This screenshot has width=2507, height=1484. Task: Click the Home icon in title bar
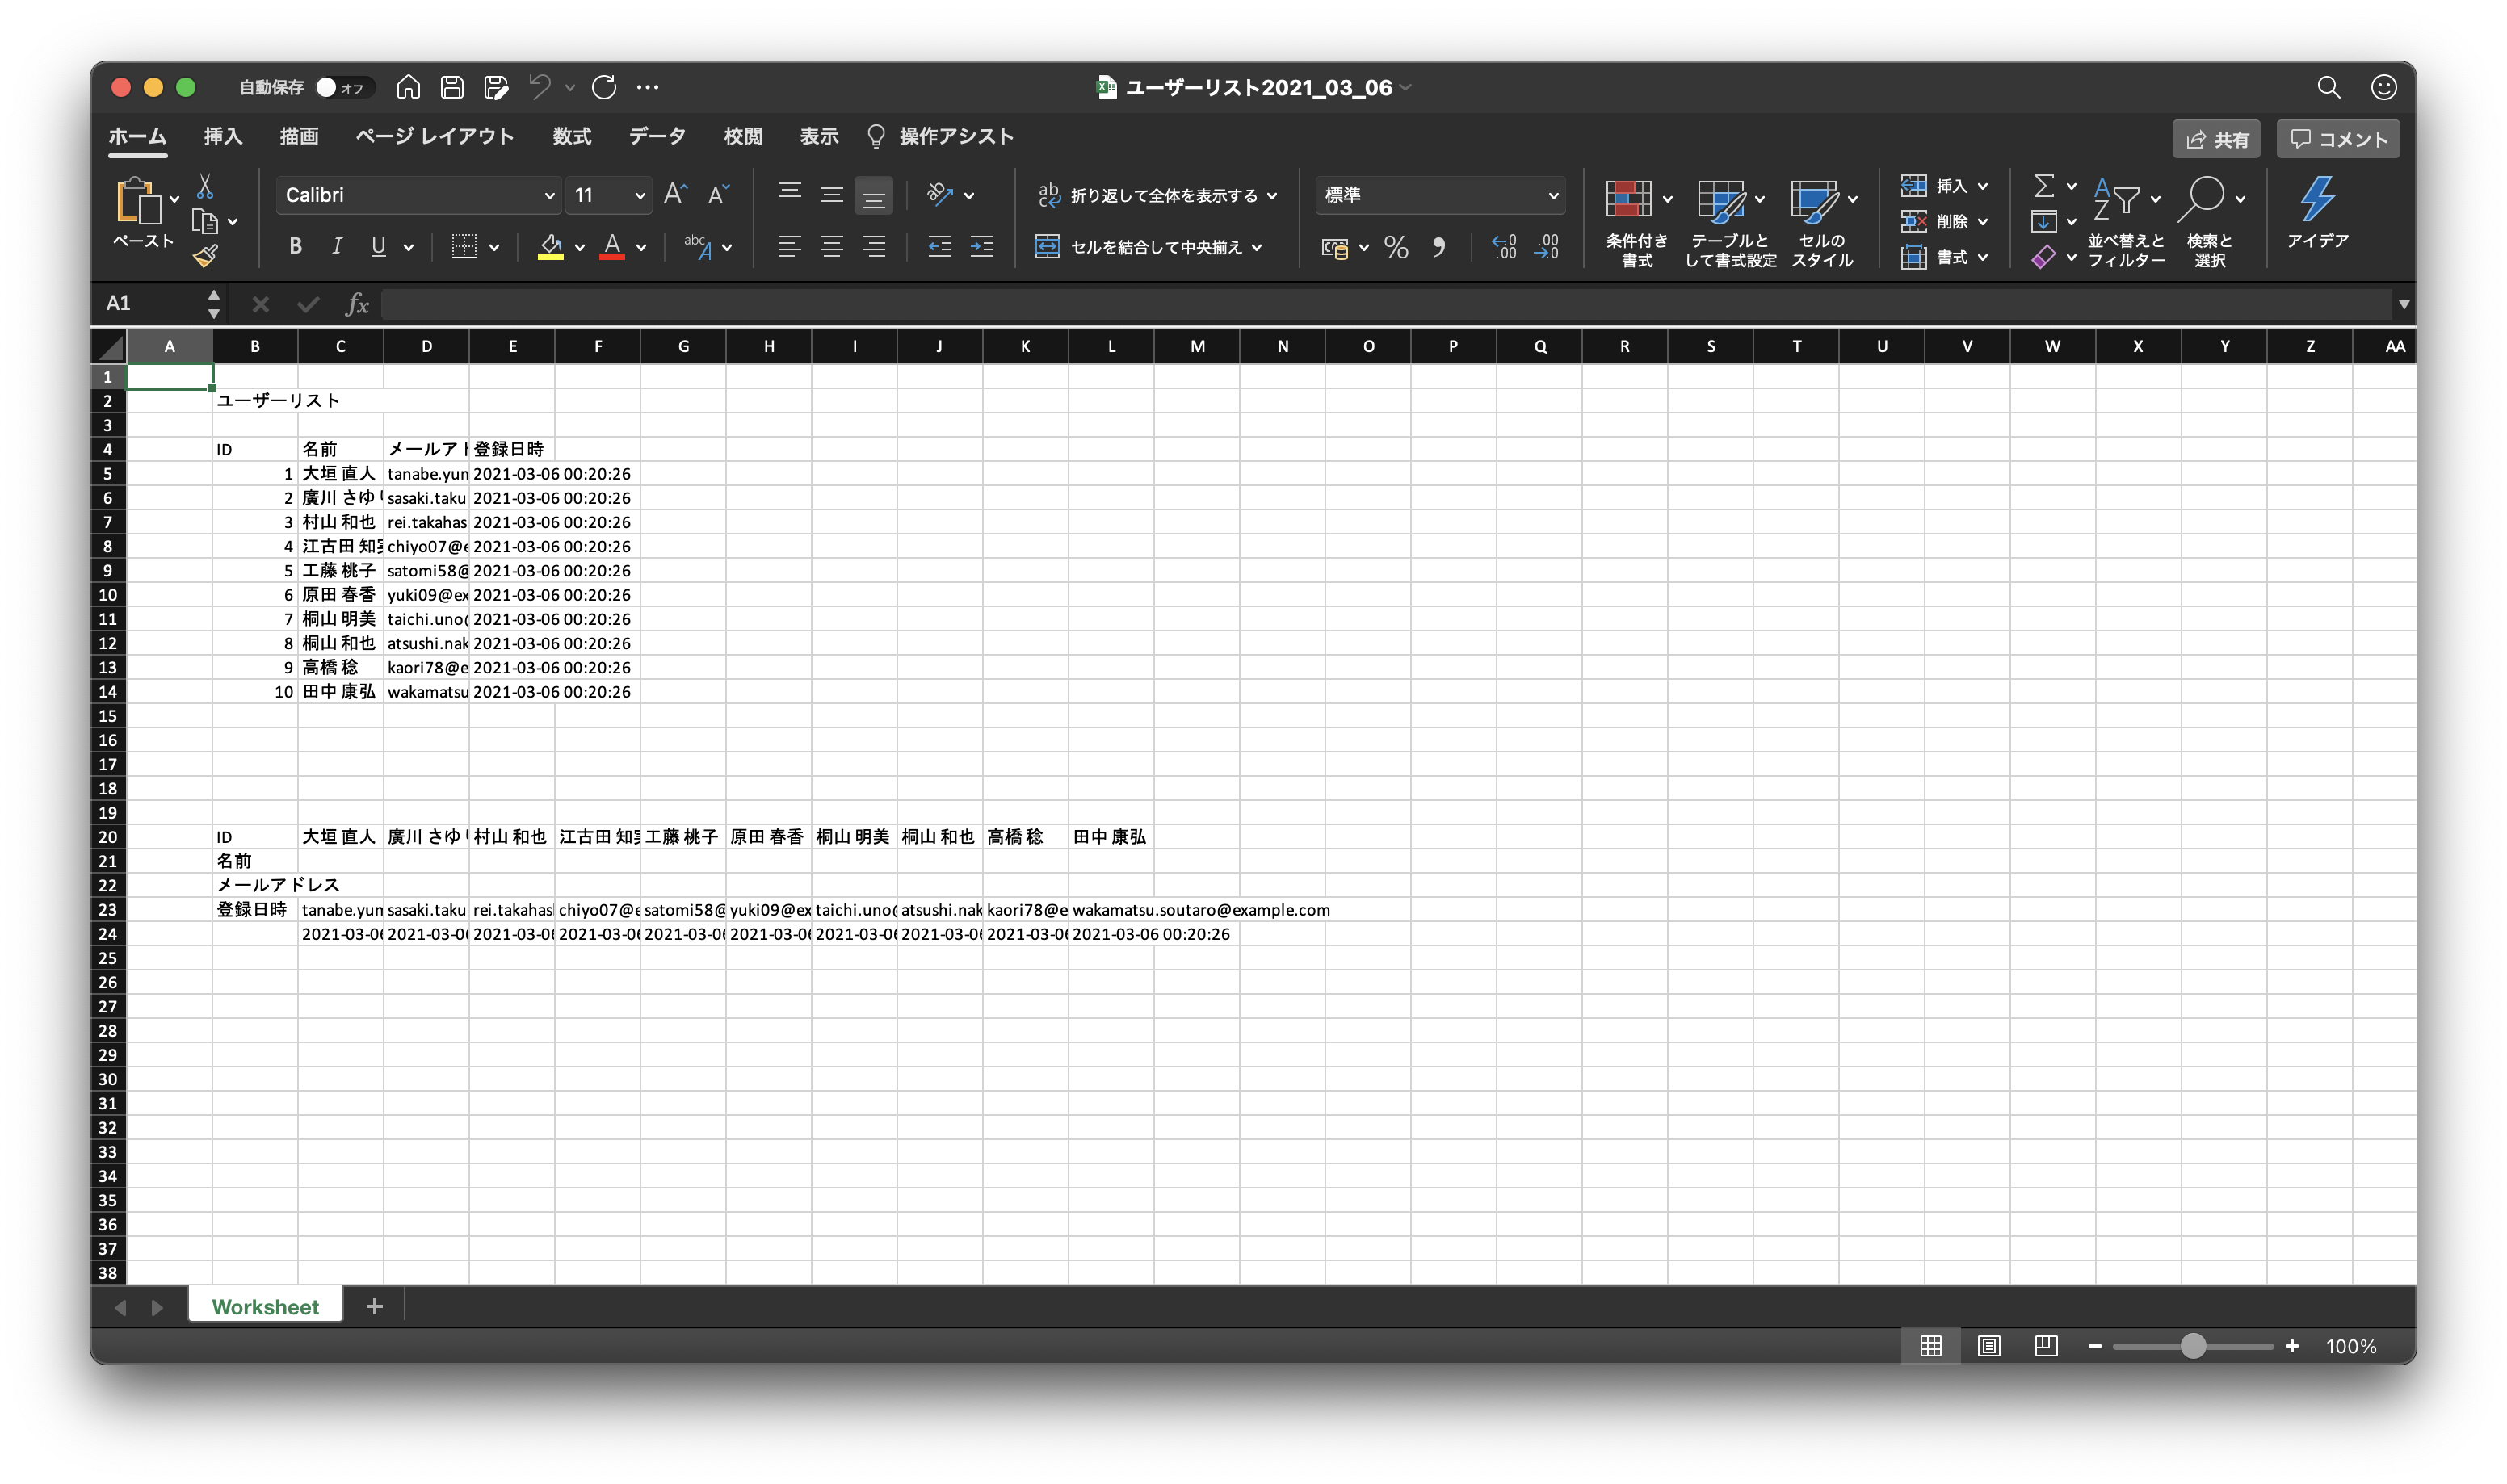point(408,87)
